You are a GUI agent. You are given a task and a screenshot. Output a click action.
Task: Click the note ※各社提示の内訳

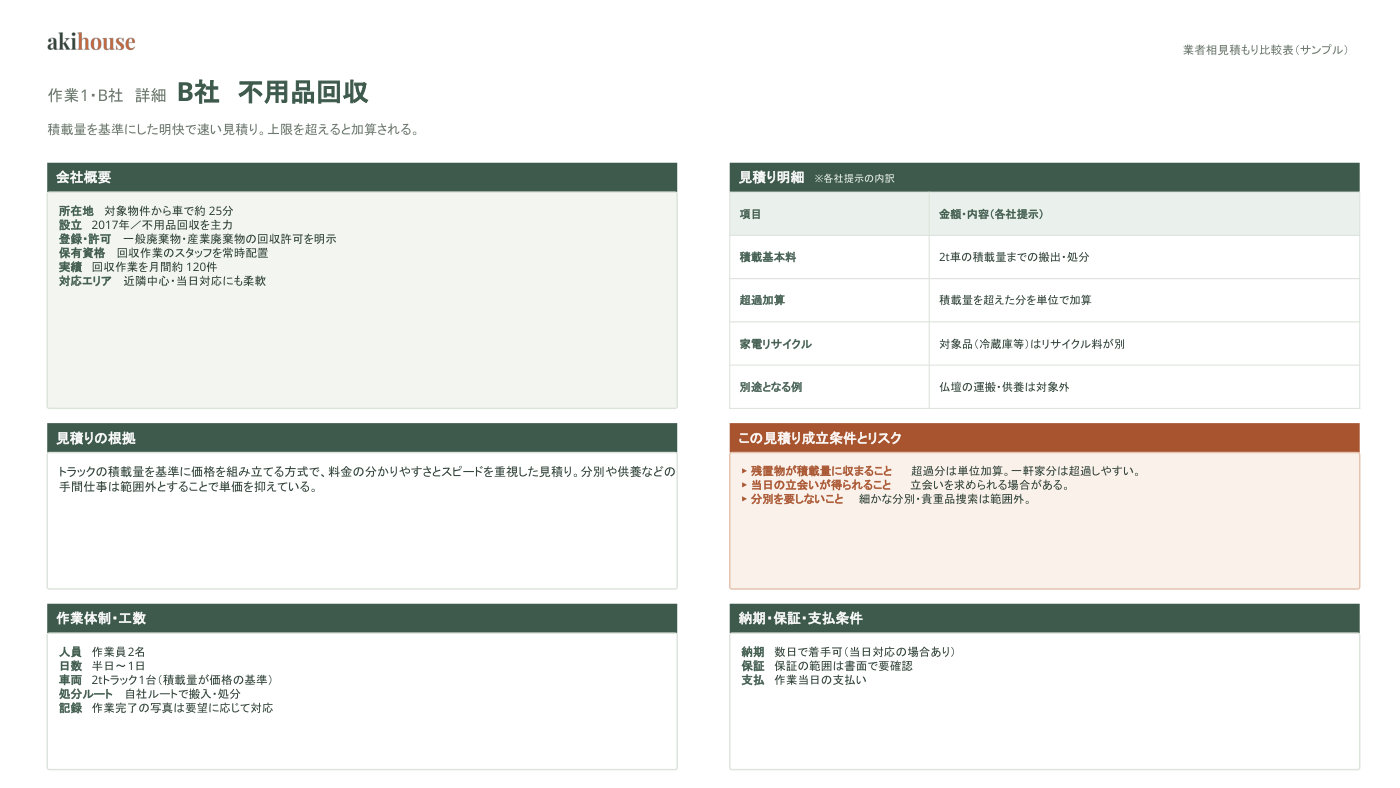[x=854, y=179]
